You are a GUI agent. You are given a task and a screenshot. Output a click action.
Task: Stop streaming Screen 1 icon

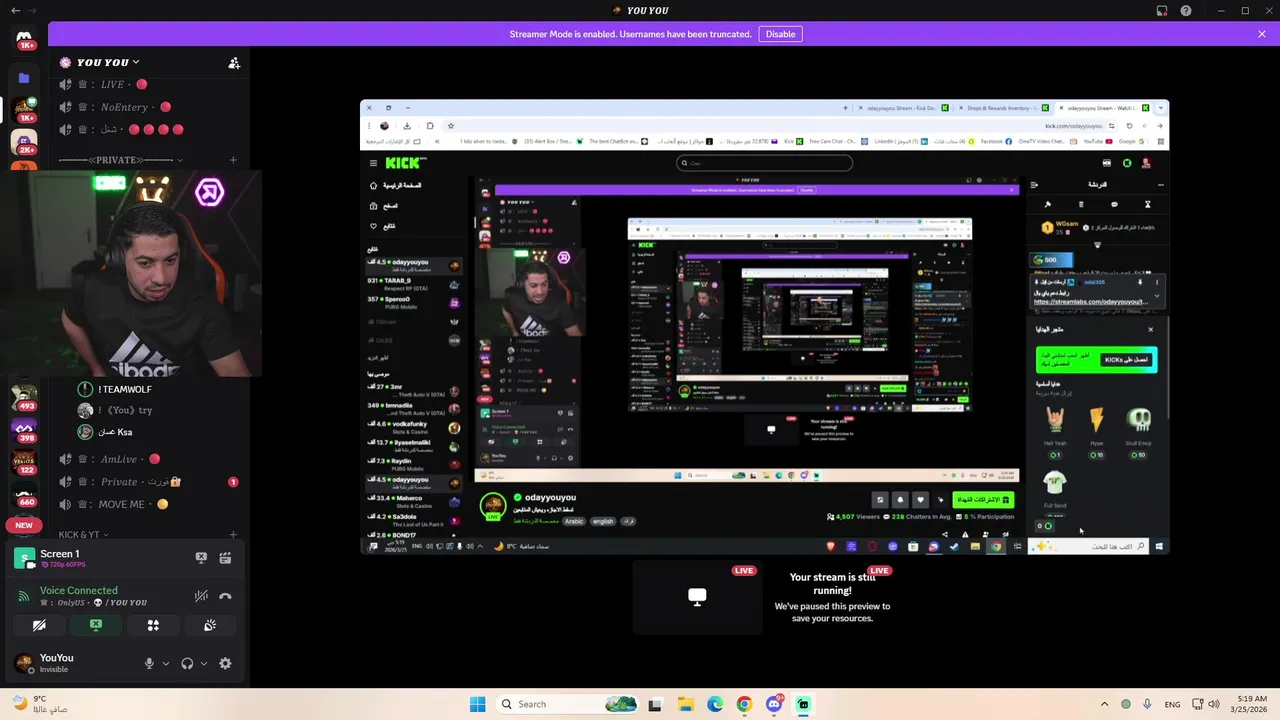(x=201, y=558)
